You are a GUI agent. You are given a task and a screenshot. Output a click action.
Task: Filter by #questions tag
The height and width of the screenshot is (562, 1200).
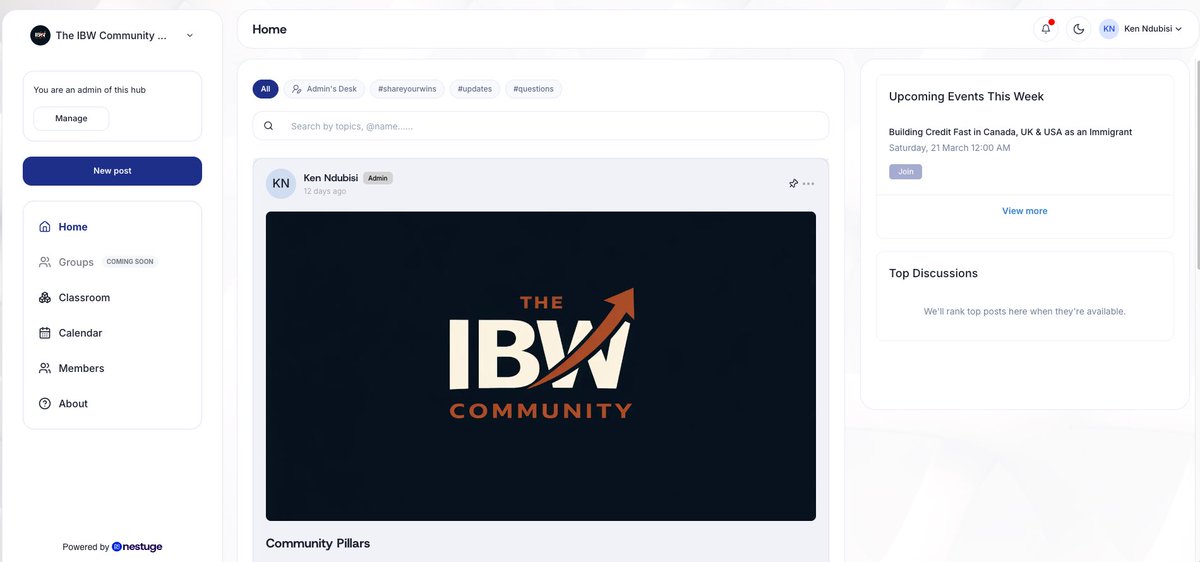(533, 89)
